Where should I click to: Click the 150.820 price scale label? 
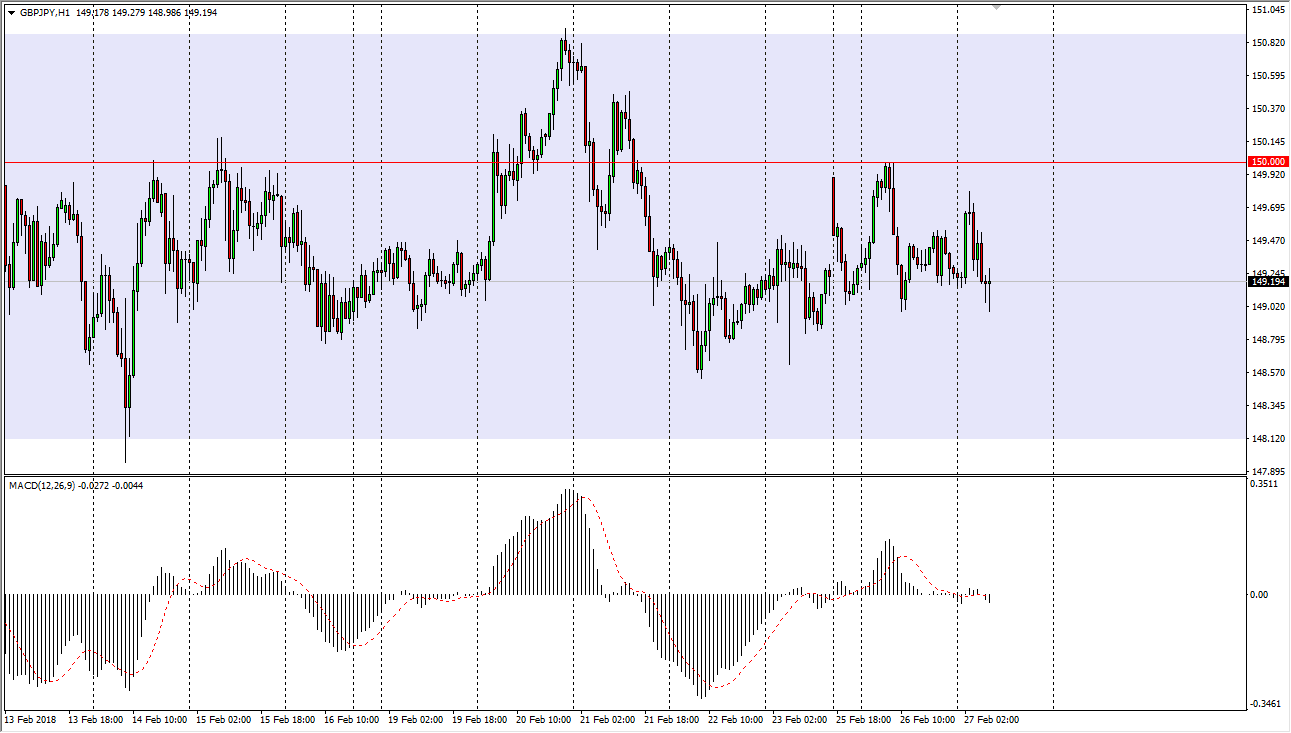point(1267,43)
